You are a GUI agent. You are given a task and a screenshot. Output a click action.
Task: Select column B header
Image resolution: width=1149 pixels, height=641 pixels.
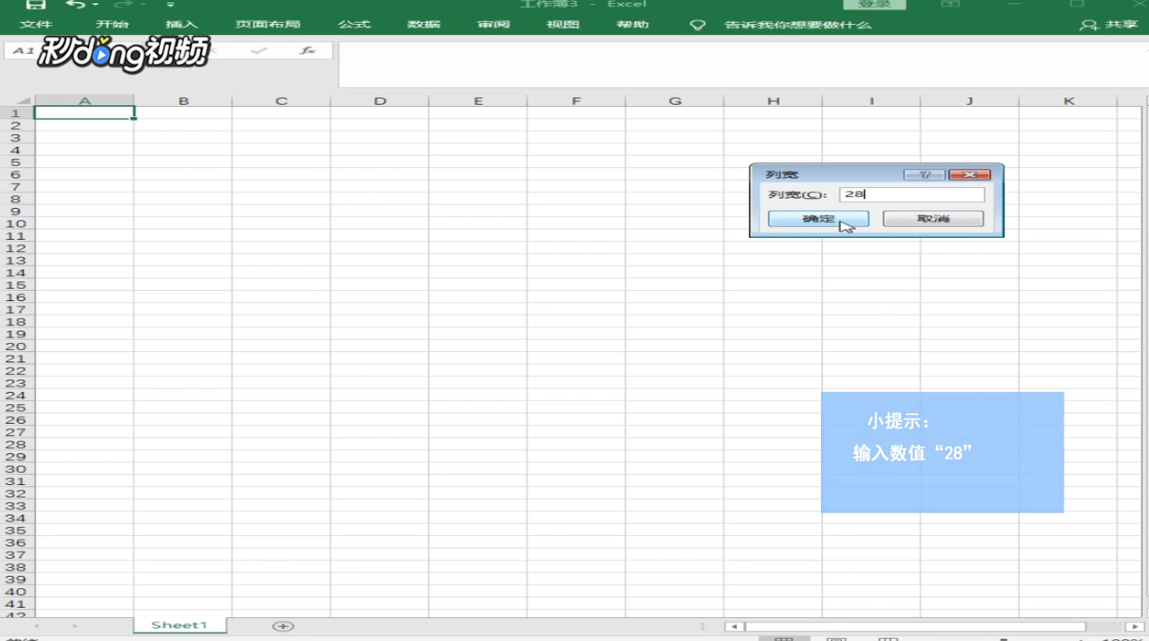[183, 100]
